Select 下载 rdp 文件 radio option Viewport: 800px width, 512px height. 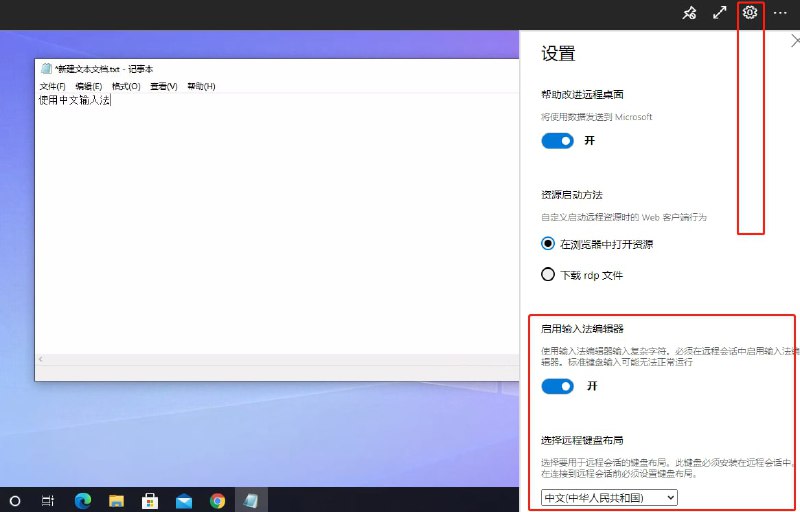tap(547, 275)
